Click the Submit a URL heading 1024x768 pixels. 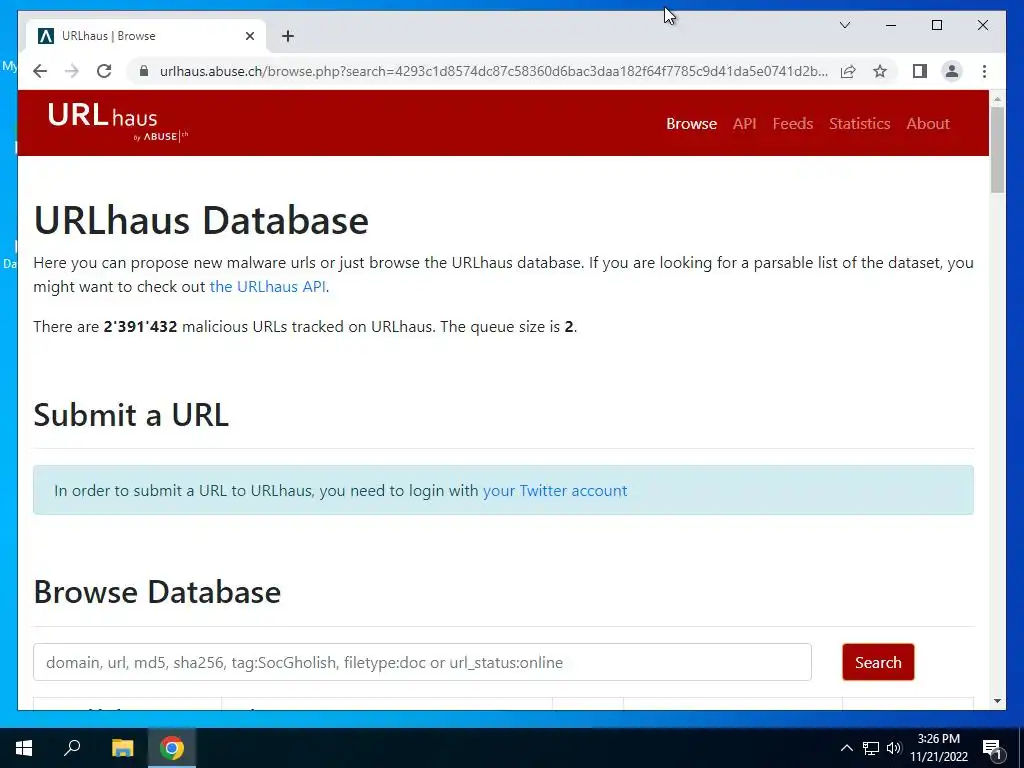pyautogui.click(x=131, y=415)
